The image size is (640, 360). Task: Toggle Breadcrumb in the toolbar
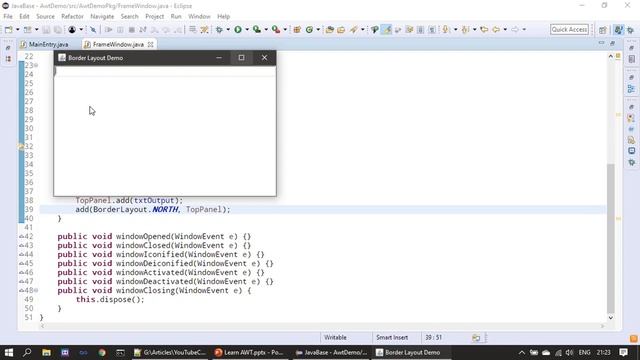(x=374, y=29)
